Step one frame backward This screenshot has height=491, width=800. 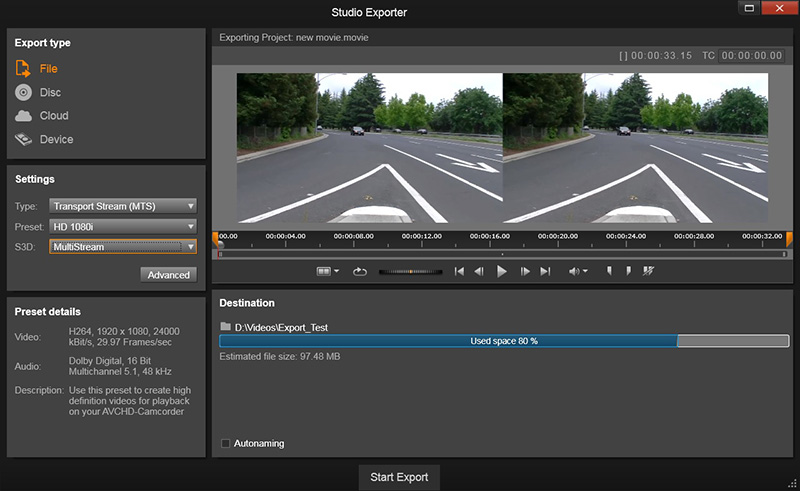pos(479,271)
